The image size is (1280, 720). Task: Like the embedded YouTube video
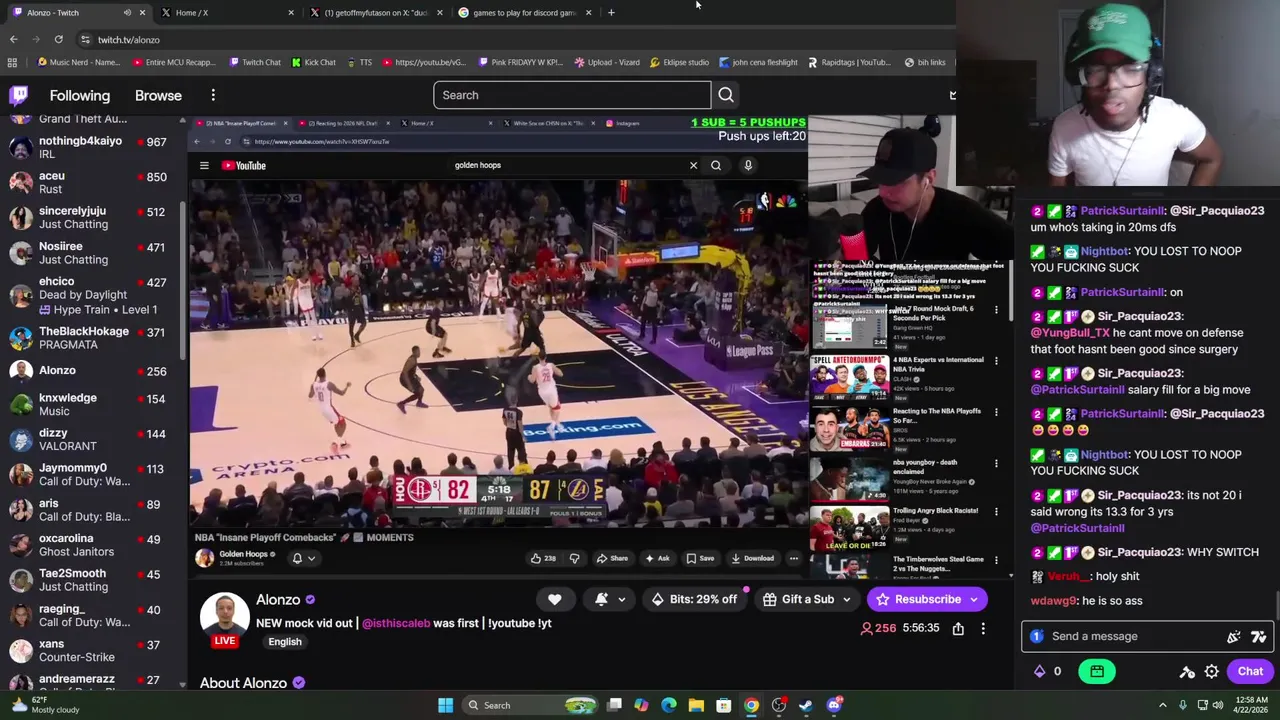click(542, 558)
